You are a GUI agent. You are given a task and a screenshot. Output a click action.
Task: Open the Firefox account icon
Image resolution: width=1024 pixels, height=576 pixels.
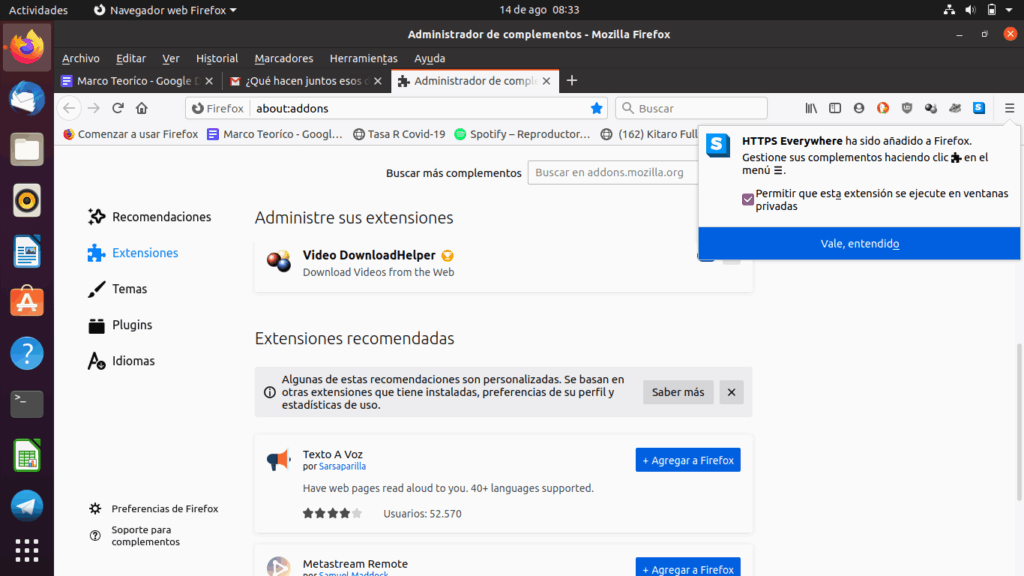[859, 108]
